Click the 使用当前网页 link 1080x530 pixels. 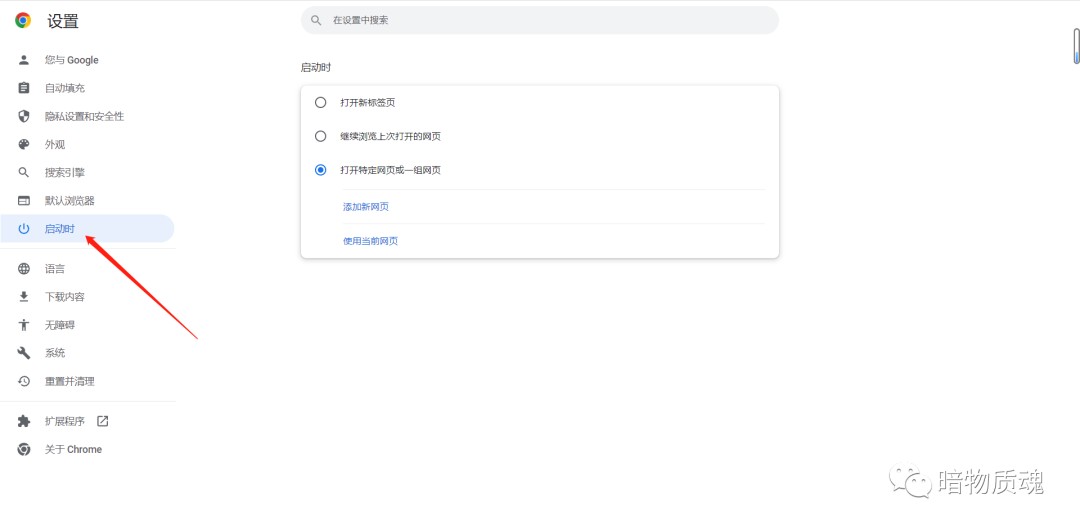(371, 241)
